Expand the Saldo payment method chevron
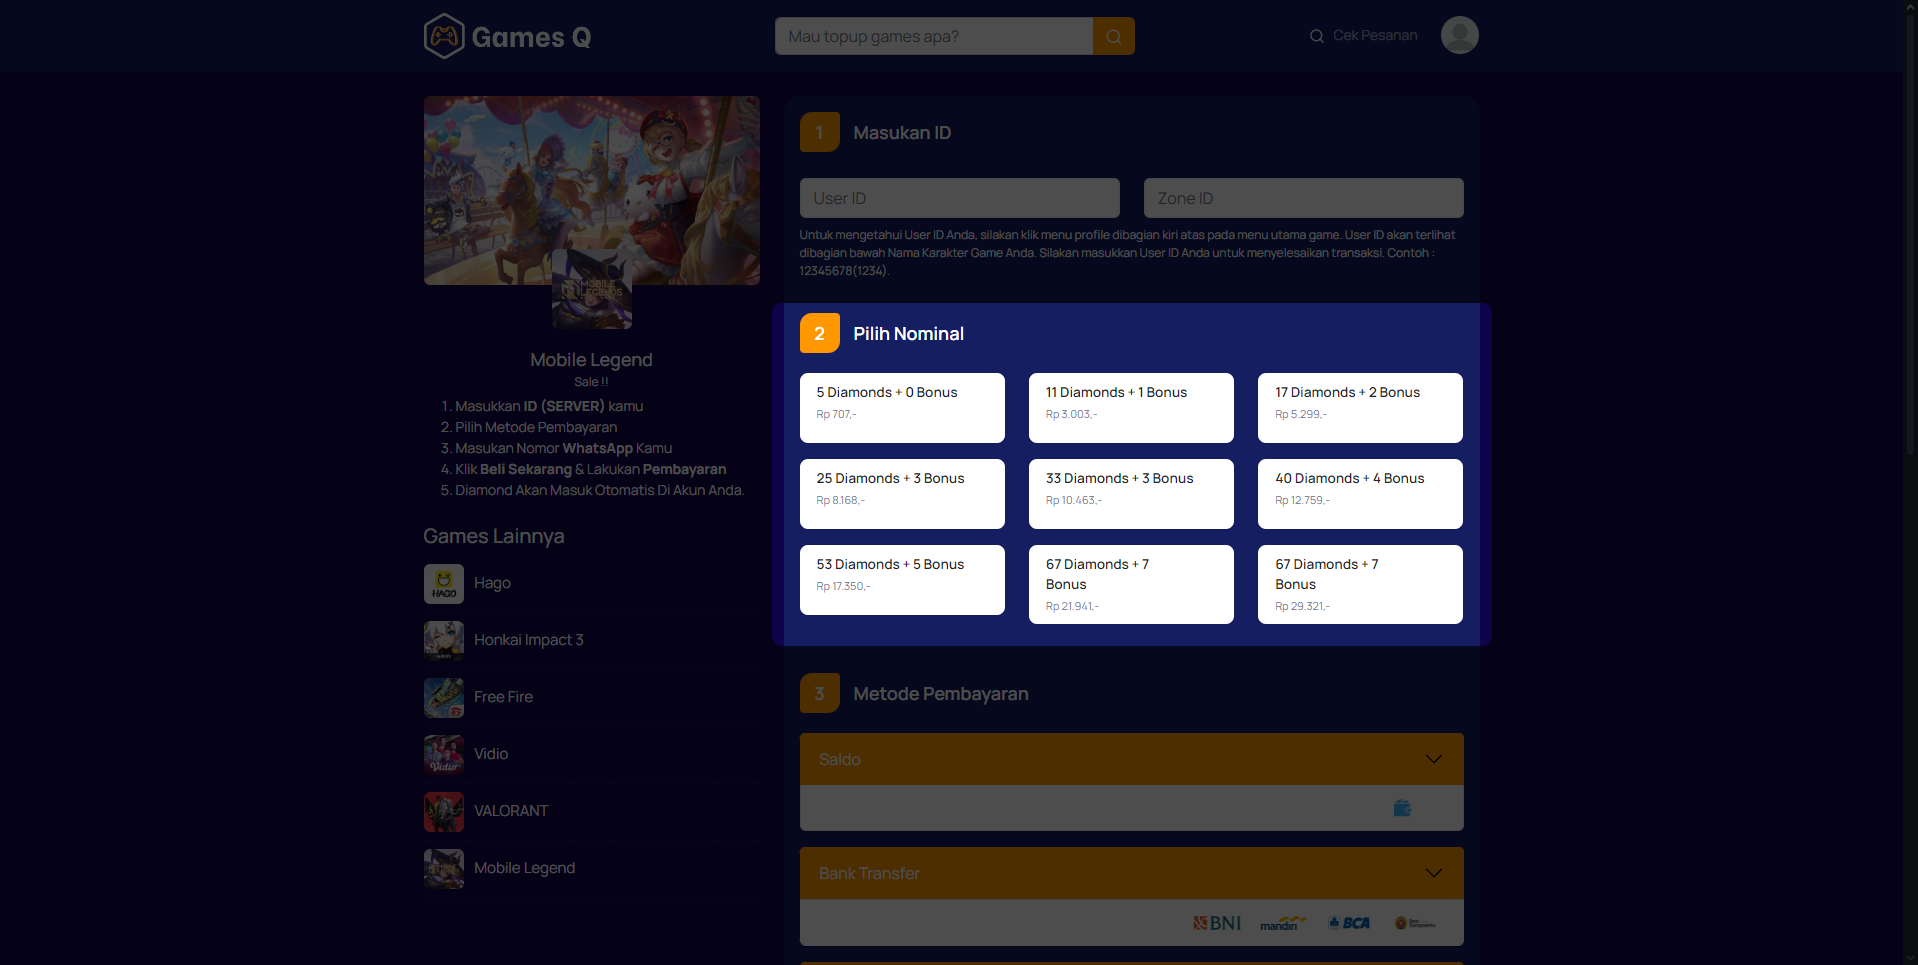The image size is (1918, 965). [1433, 759]
